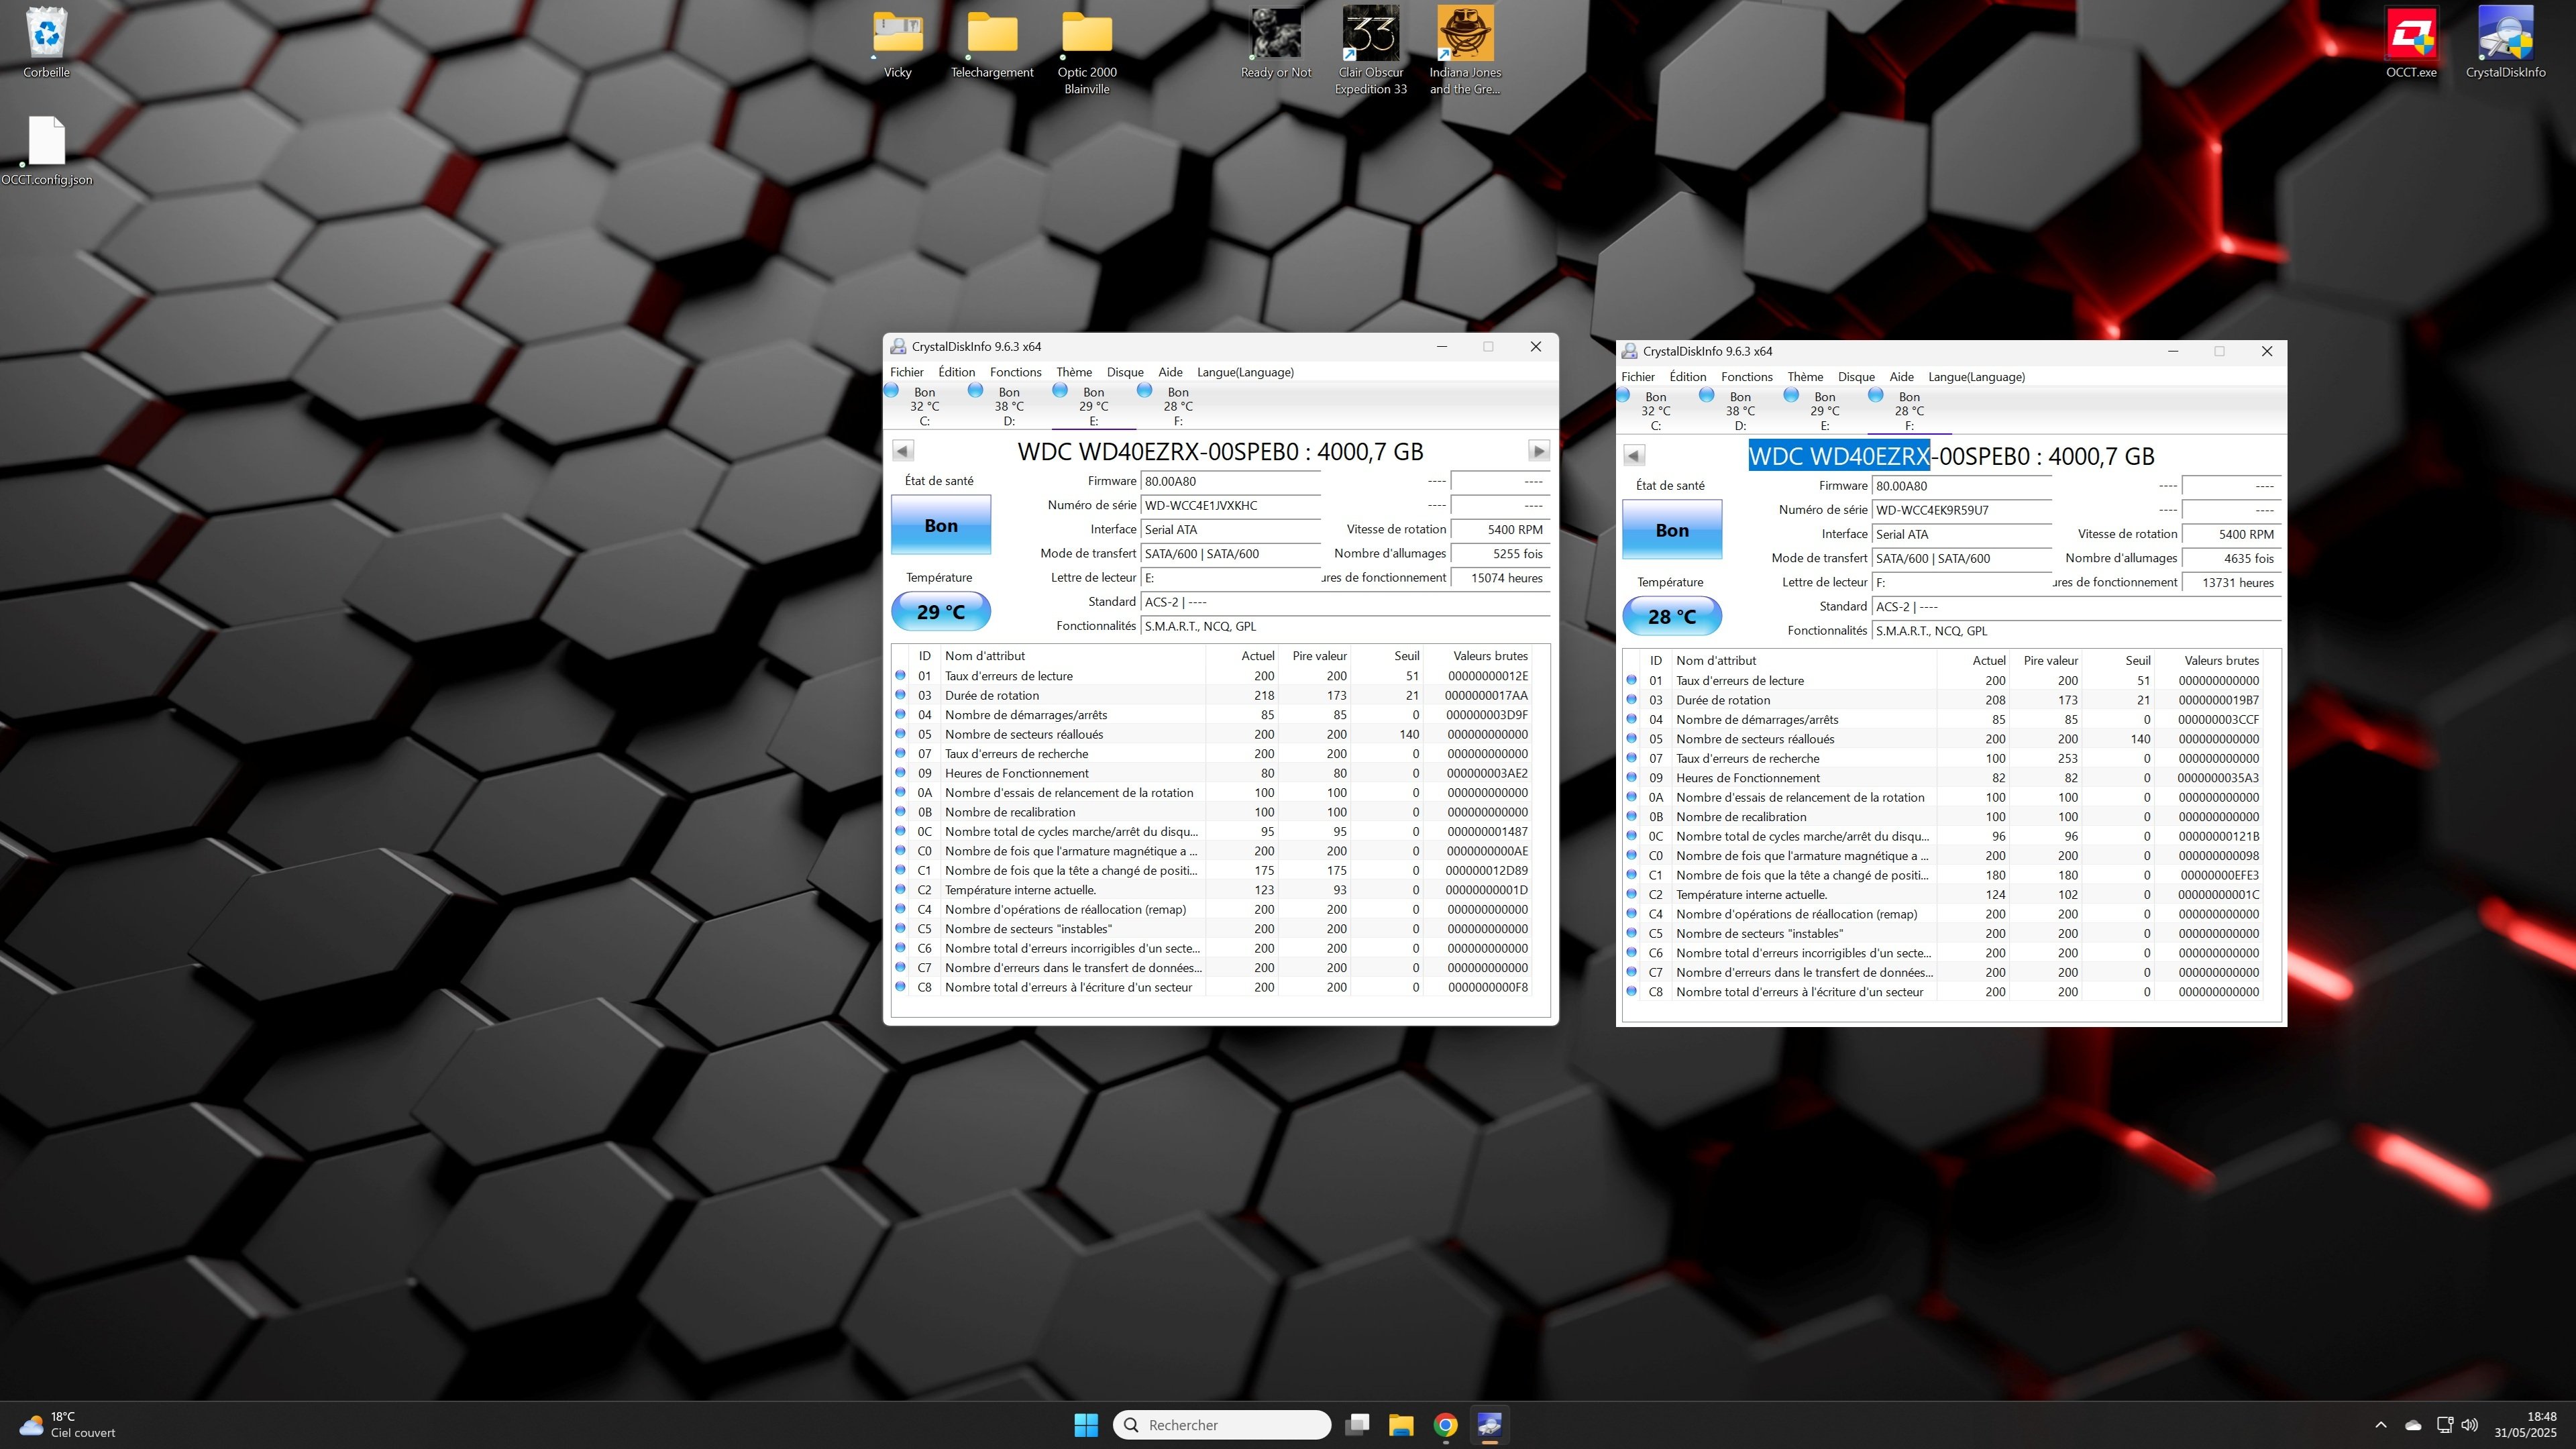This screenshot has height=1449, width=2576.
Task: Select CrystalDiskInfo taskbar icon
Action: click(x=1489, y=1424)
